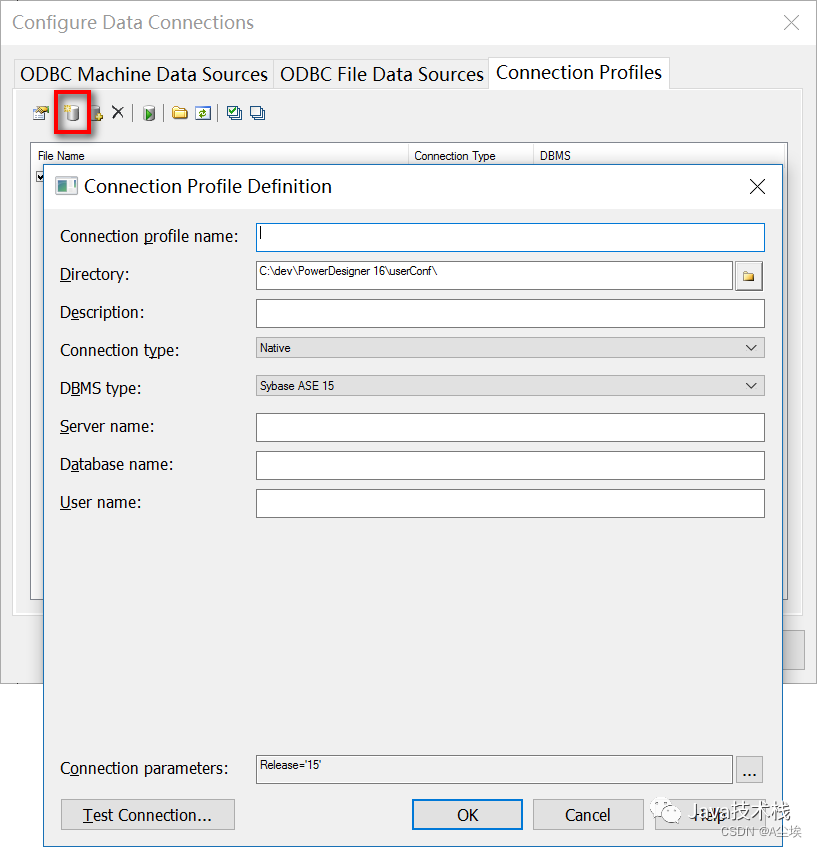817x847 pixels.
Task: Click the User name input field
Action: click(510, 503)
